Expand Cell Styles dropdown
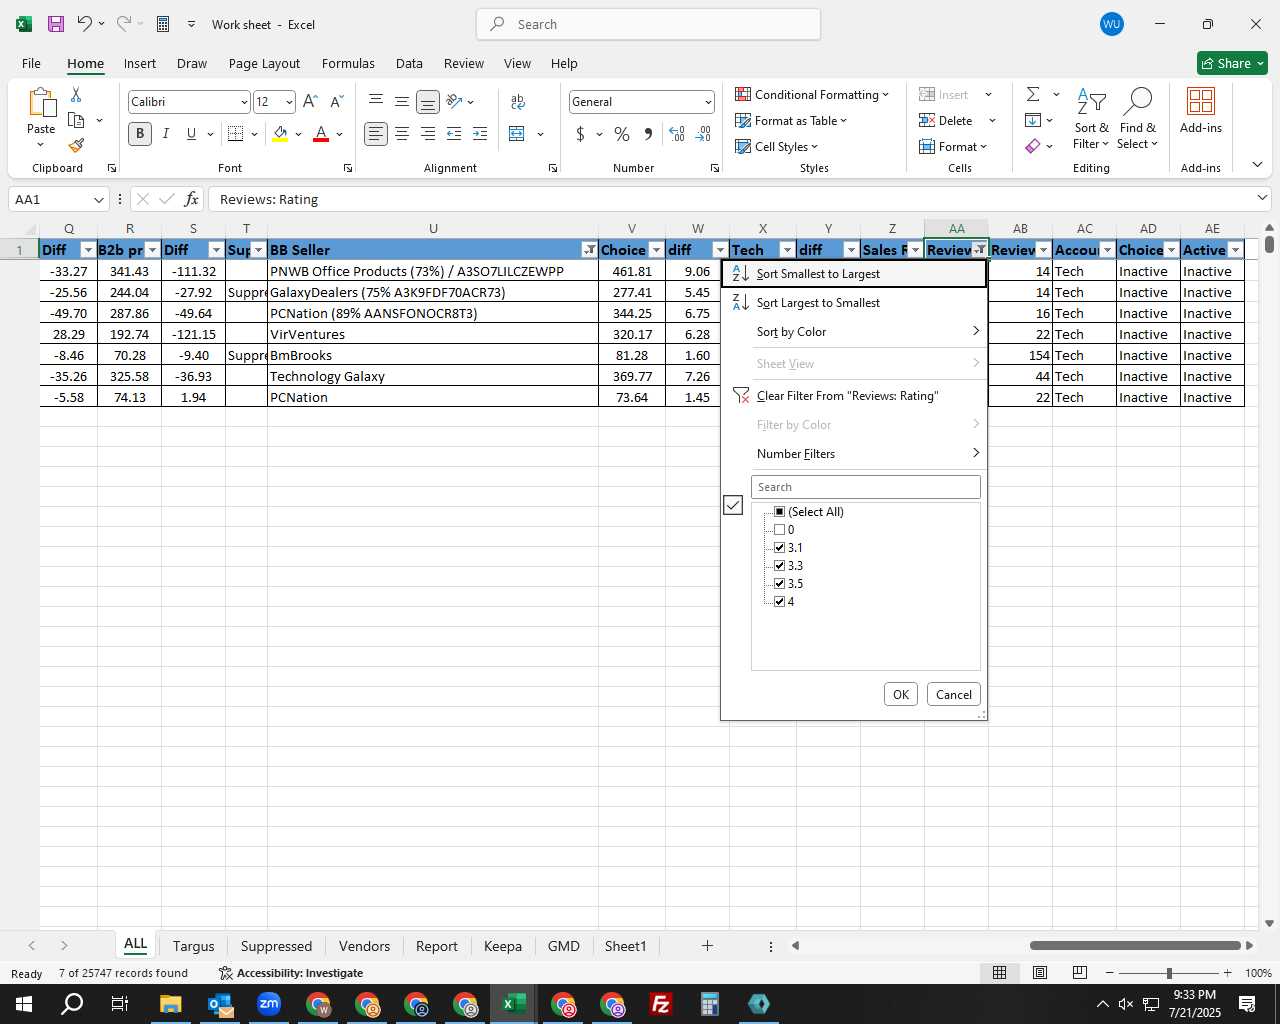 tap(814, 147)
